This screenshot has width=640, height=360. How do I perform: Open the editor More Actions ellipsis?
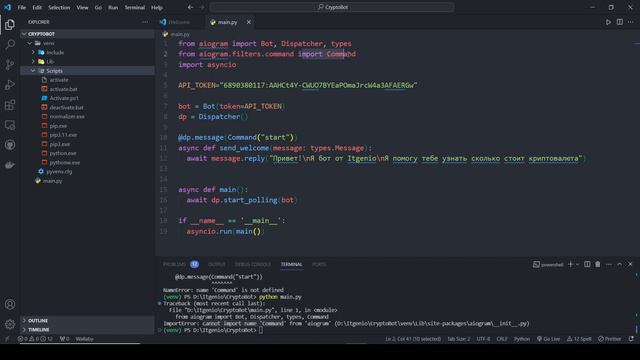tap(631, 22)
